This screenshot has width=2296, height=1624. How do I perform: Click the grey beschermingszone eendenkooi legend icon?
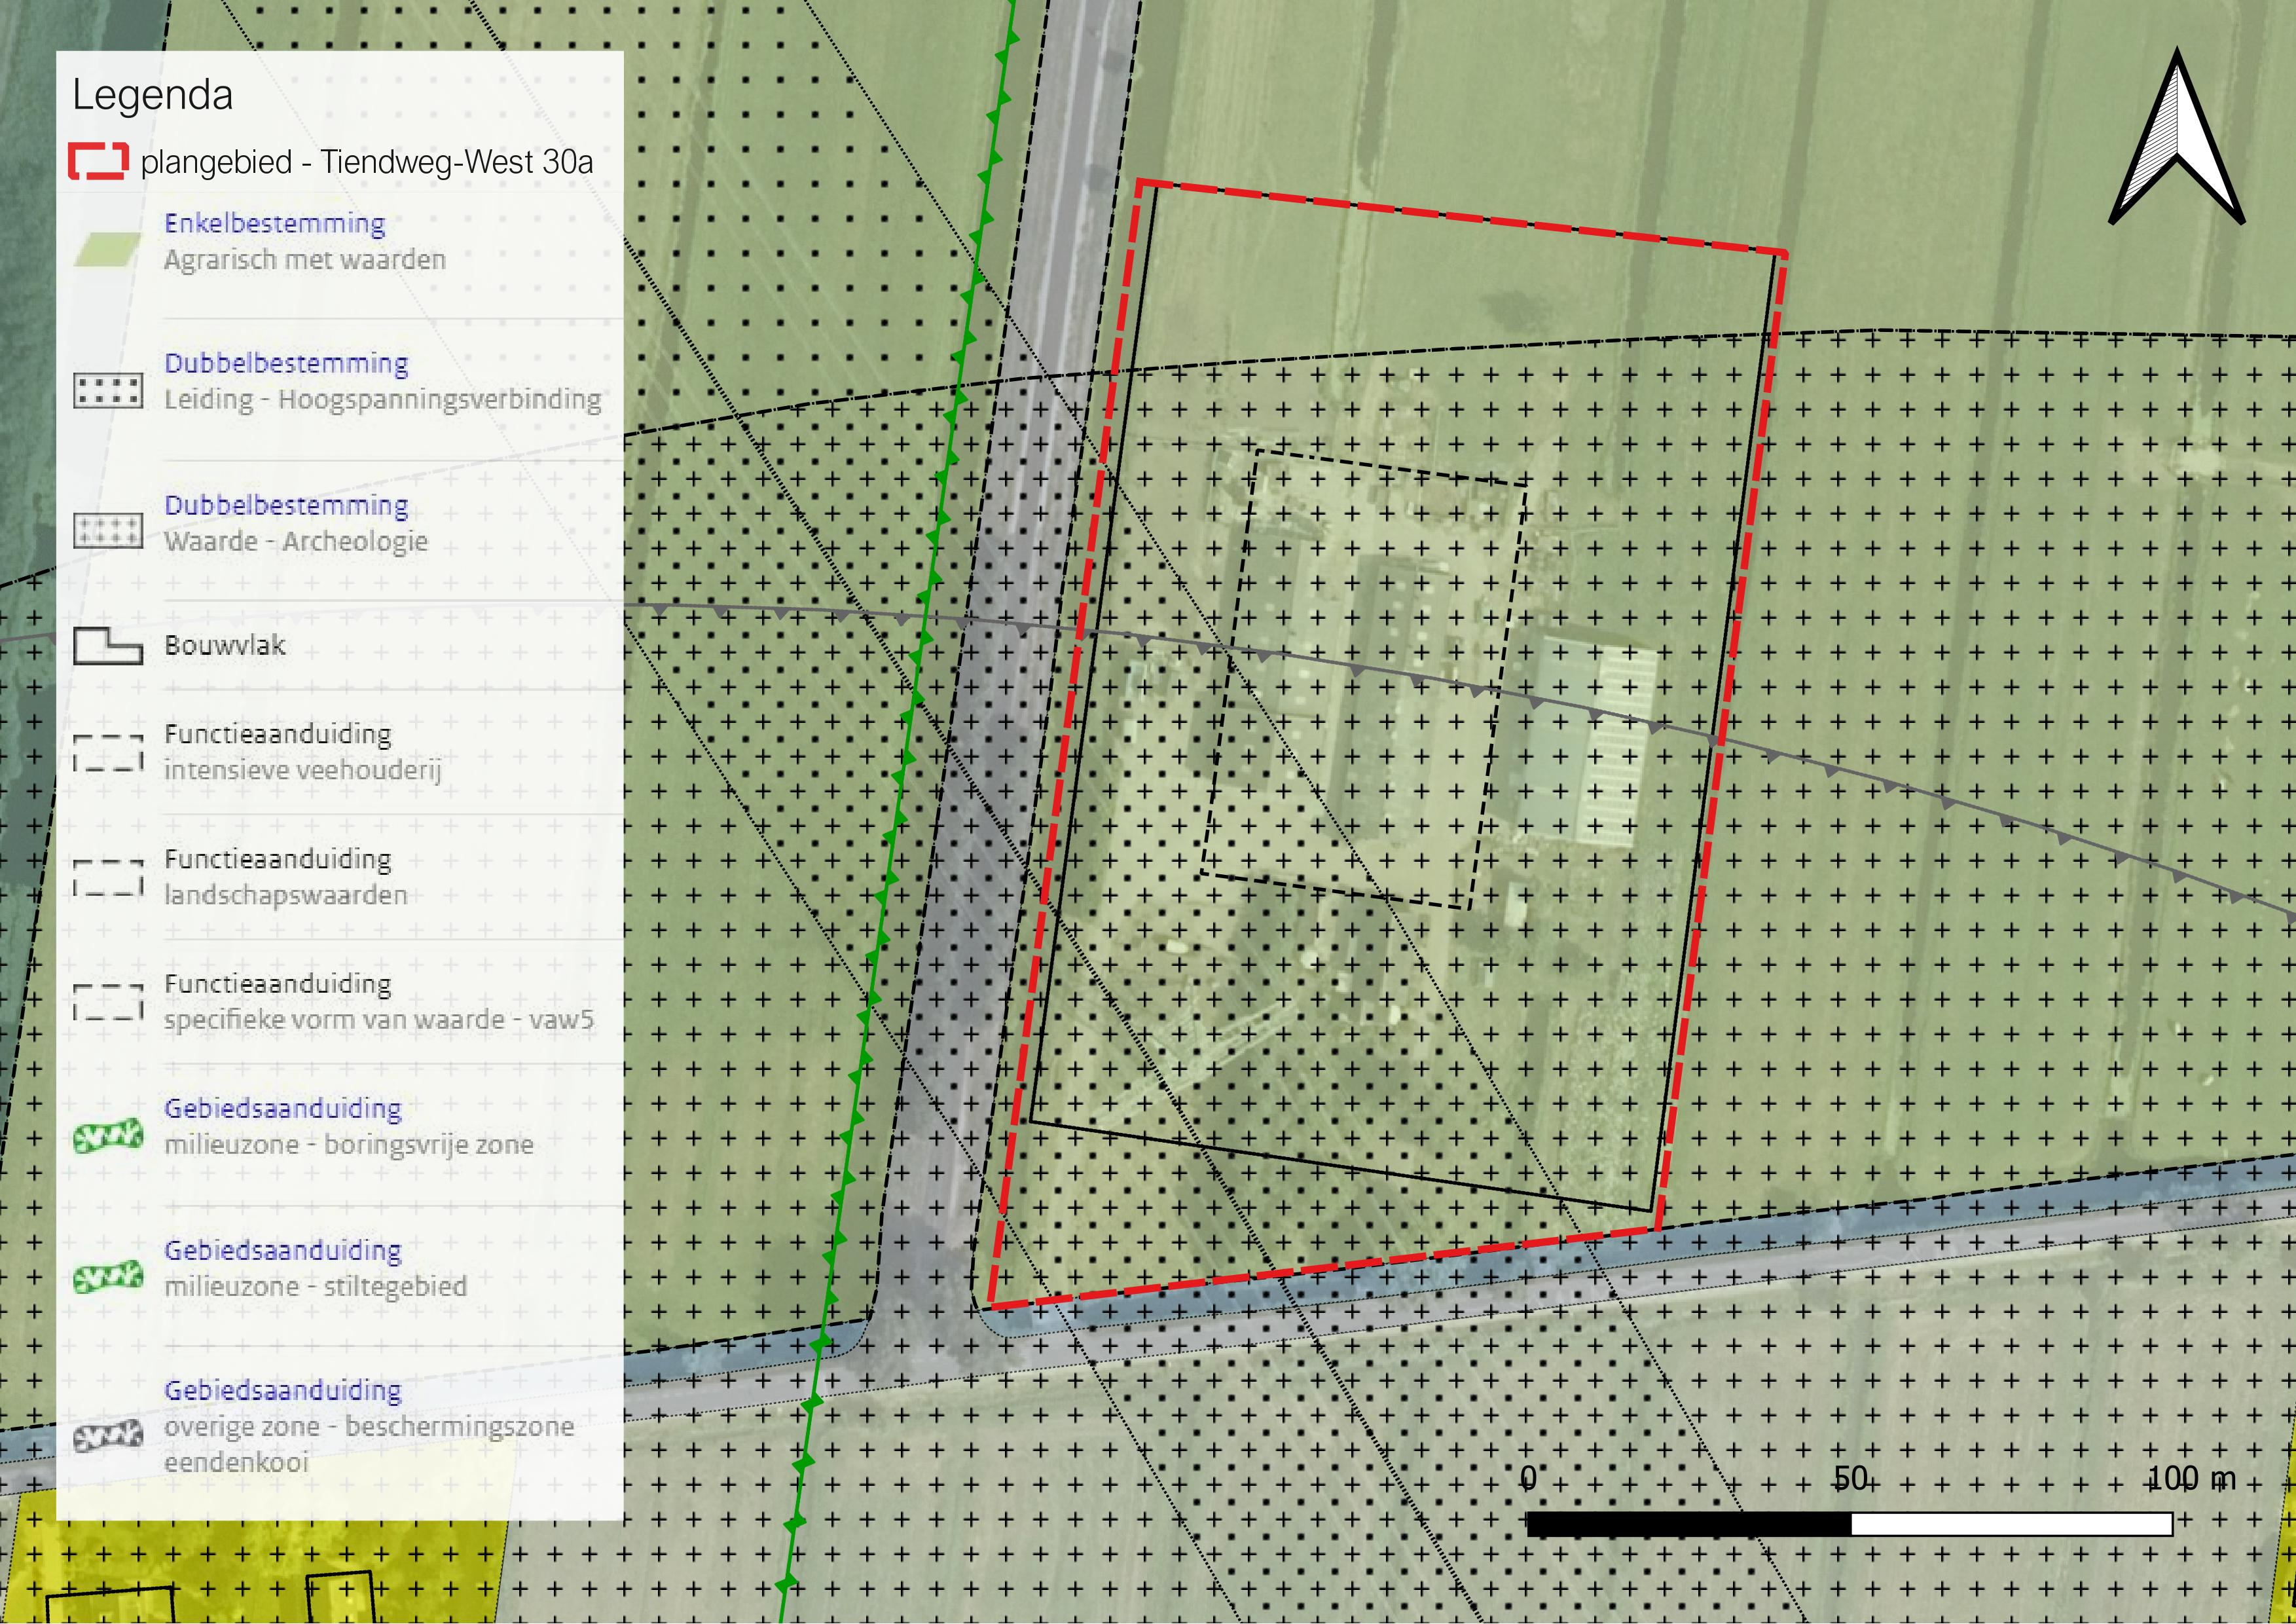[x=107, y=1438]
